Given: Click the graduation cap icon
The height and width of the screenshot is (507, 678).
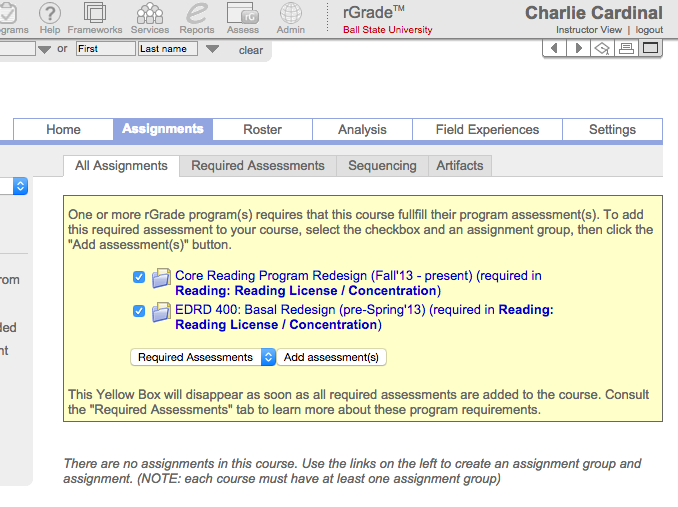Looking at the screenshot, I should click(x=601, y=49).
